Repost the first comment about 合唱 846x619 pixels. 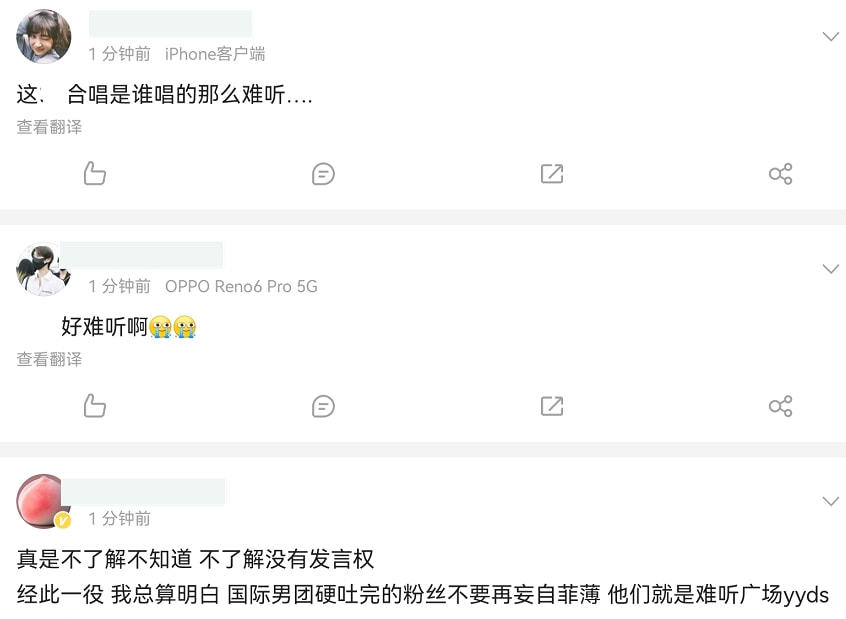click(552, 174)
